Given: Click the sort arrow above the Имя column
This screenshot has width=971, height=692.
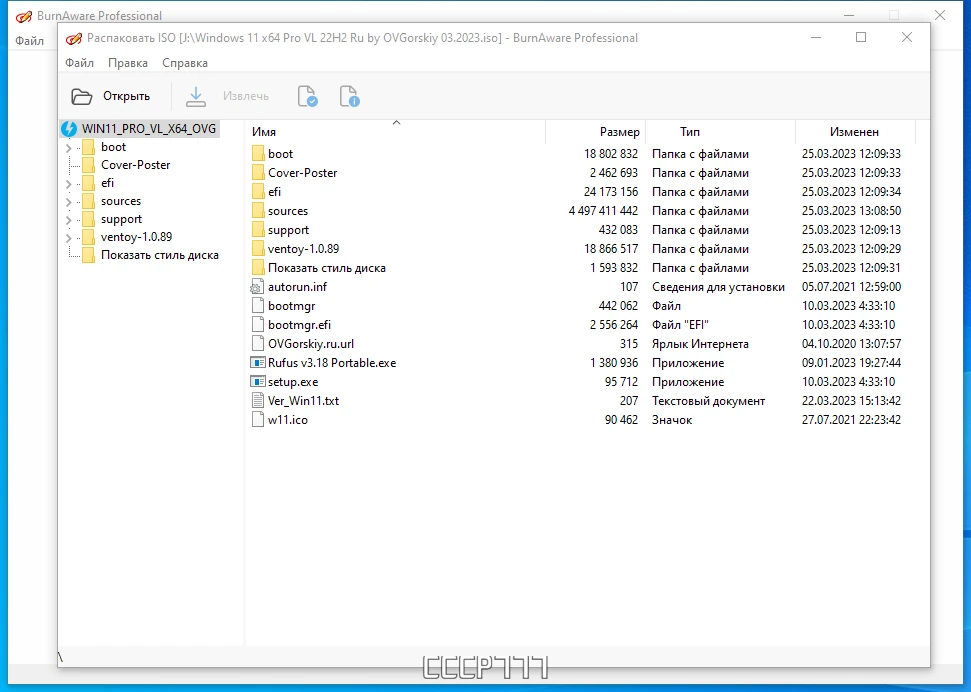Looking at the screenshot, I should pyautogui.click(x=396, y=123).
